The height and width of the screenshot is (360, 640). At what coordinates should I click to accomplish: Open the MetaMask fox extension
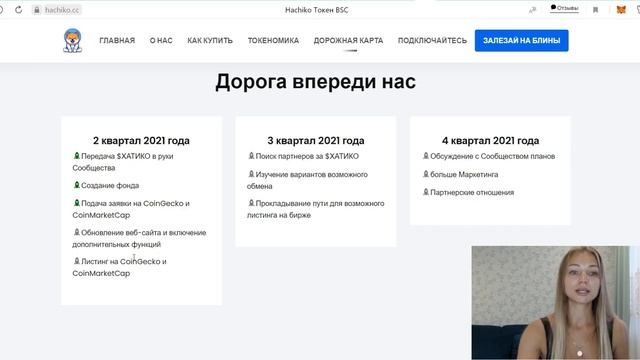point(621,10)
